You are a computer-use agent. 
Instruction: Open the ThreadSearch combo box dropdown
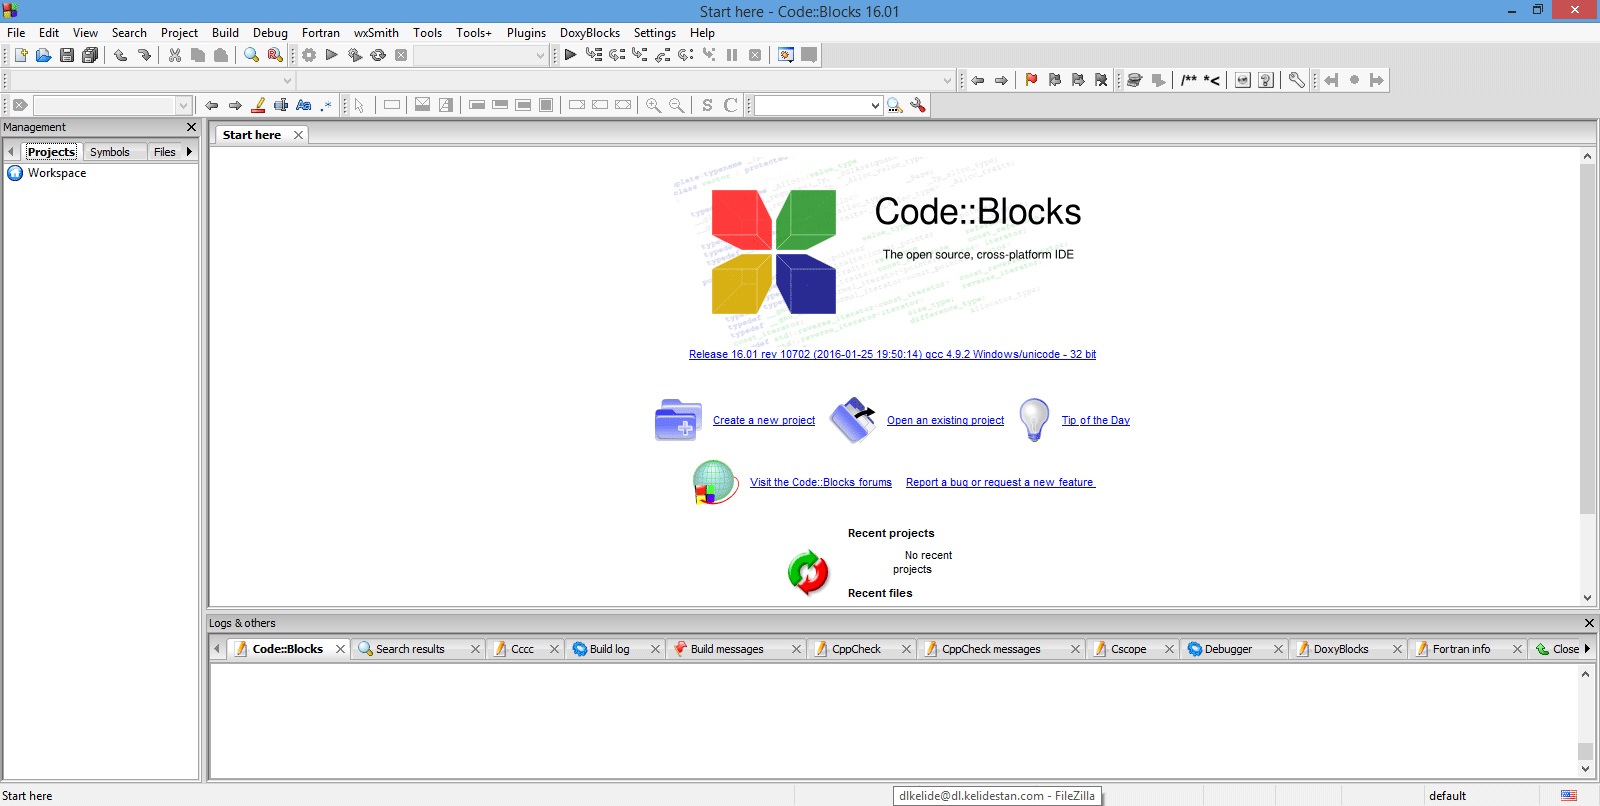[x=875, y=105]
